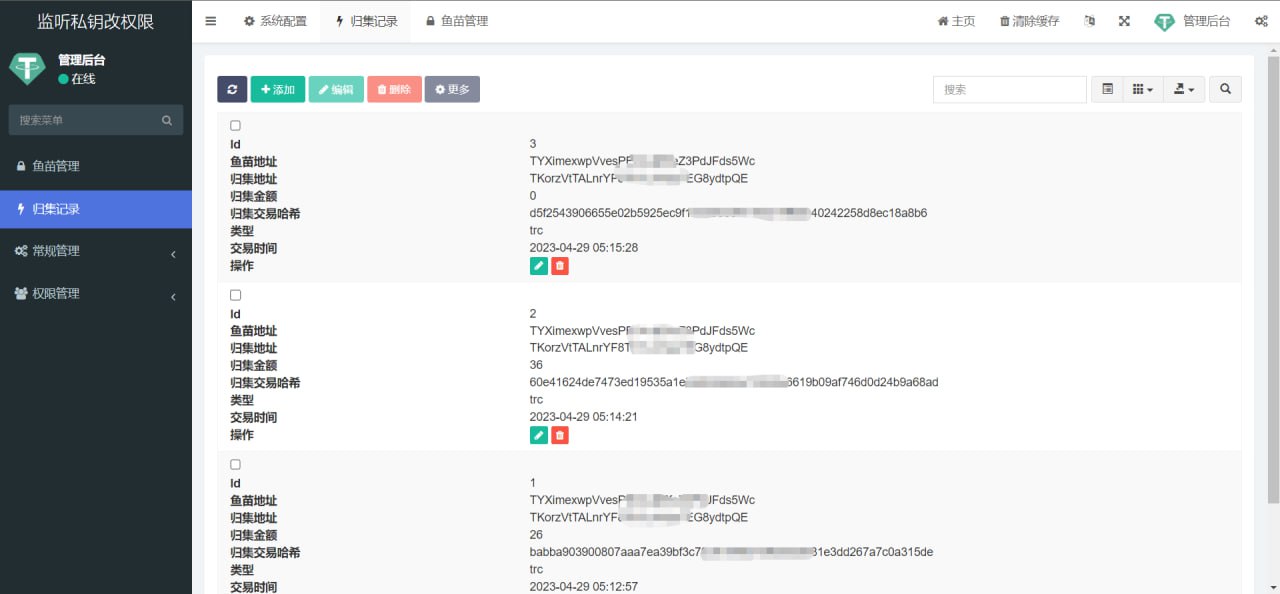This screenshot has height=594, width=1280.
Task: Expand the 常规管理 sidebar menu
Action: tap(95, 251)
